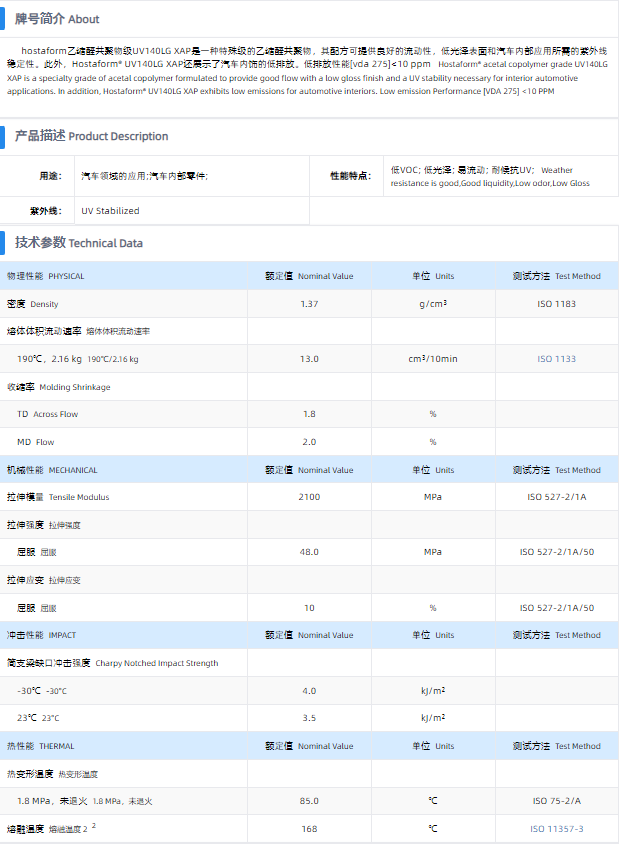Select the 机械性能 MECHANICAL table header

52,470
